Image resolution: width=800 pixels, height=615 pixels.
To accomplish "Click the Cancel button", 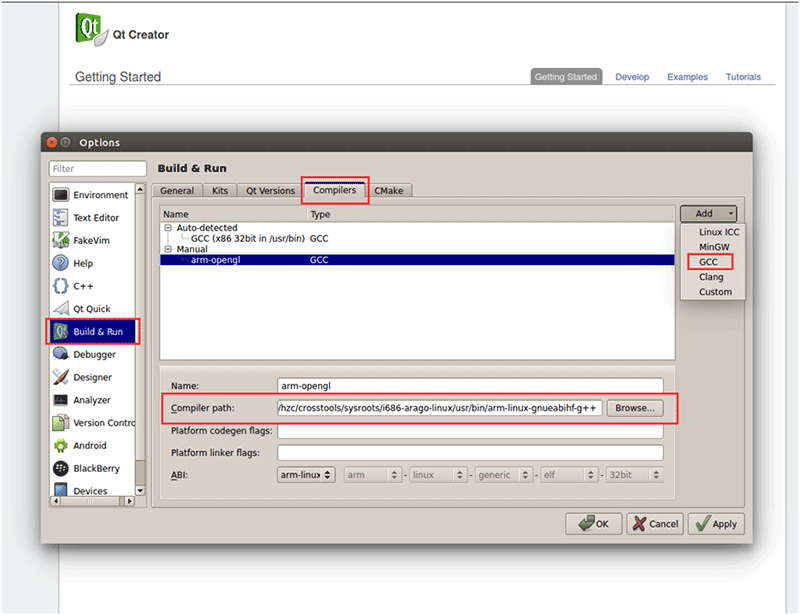I will tap(655, 524).
